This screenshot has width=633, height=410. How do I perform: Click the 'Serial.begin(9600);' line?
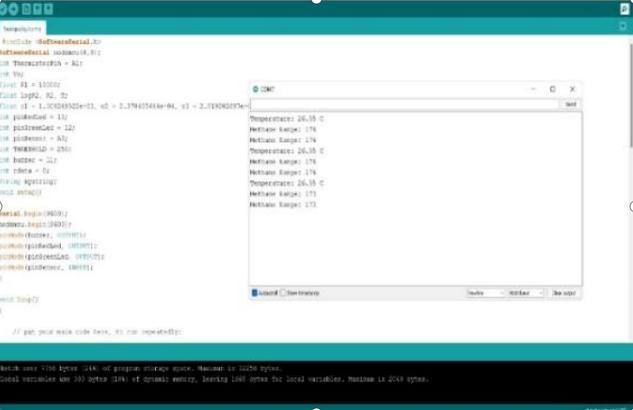pos(34,214)
